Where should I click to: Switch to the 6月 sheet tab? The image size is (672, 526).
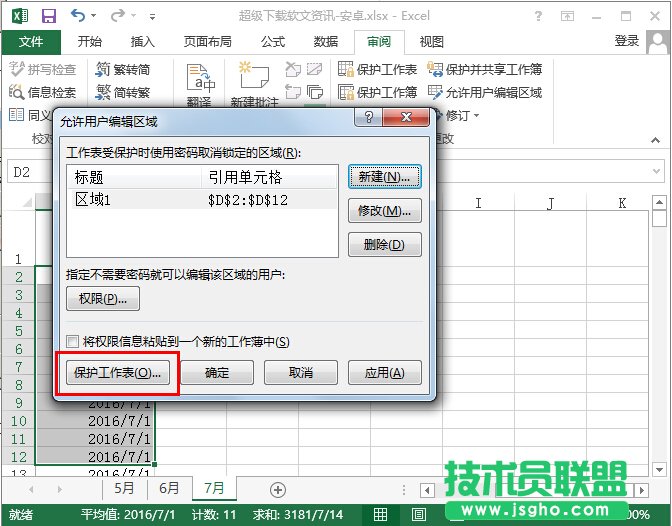(170, 489)
